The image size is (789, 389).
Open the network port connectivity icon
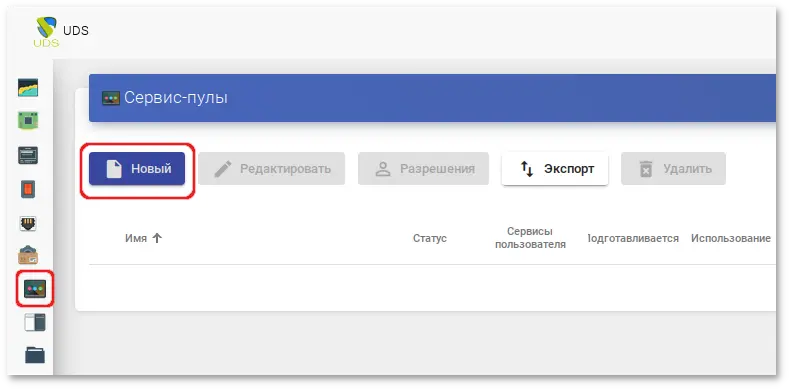pos(28,223)
